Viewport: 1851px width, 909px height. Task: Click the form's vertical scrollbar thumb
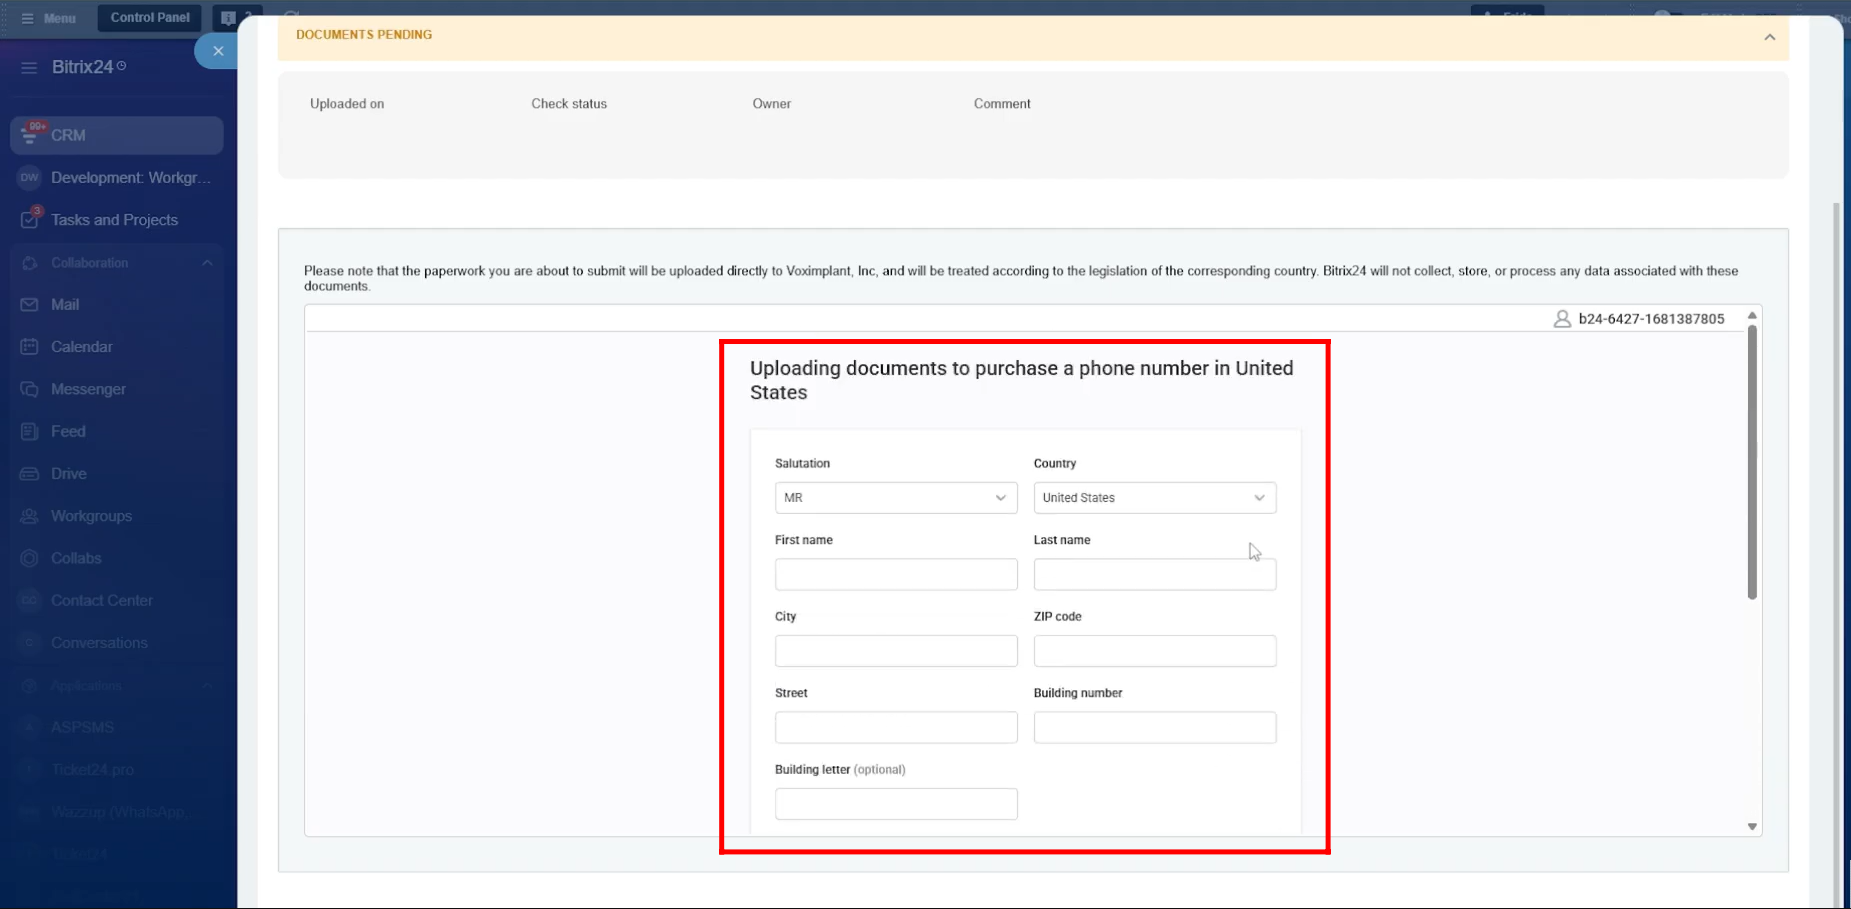pyautogui.click(x=1752, y=460)
